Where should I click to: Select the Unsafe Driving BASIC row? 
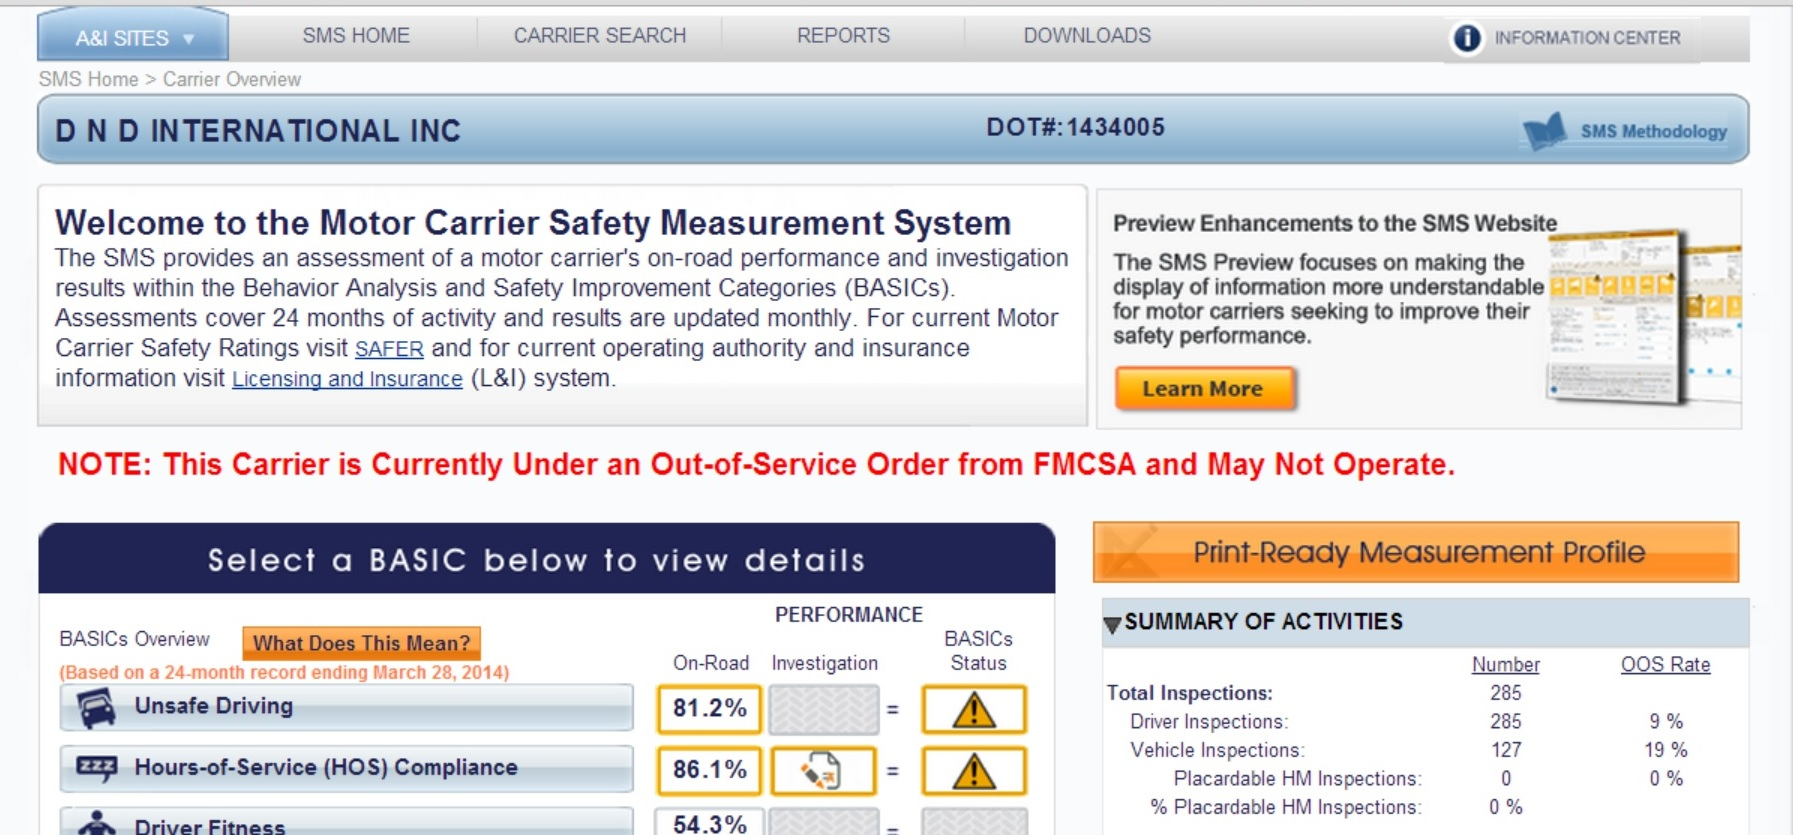pos(346,707)
